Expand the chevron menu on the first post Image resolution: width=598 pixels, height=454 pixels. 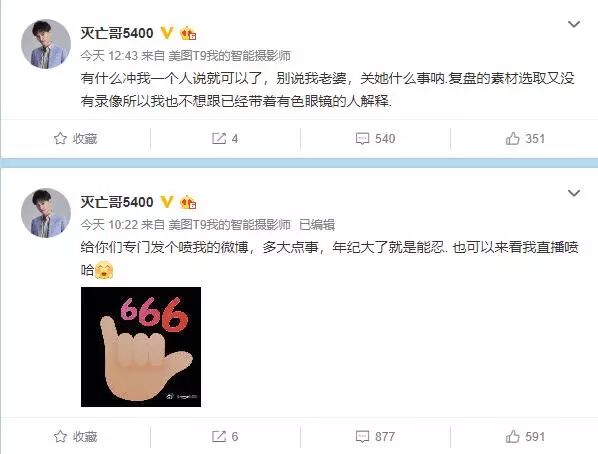[x=574, y=24]
